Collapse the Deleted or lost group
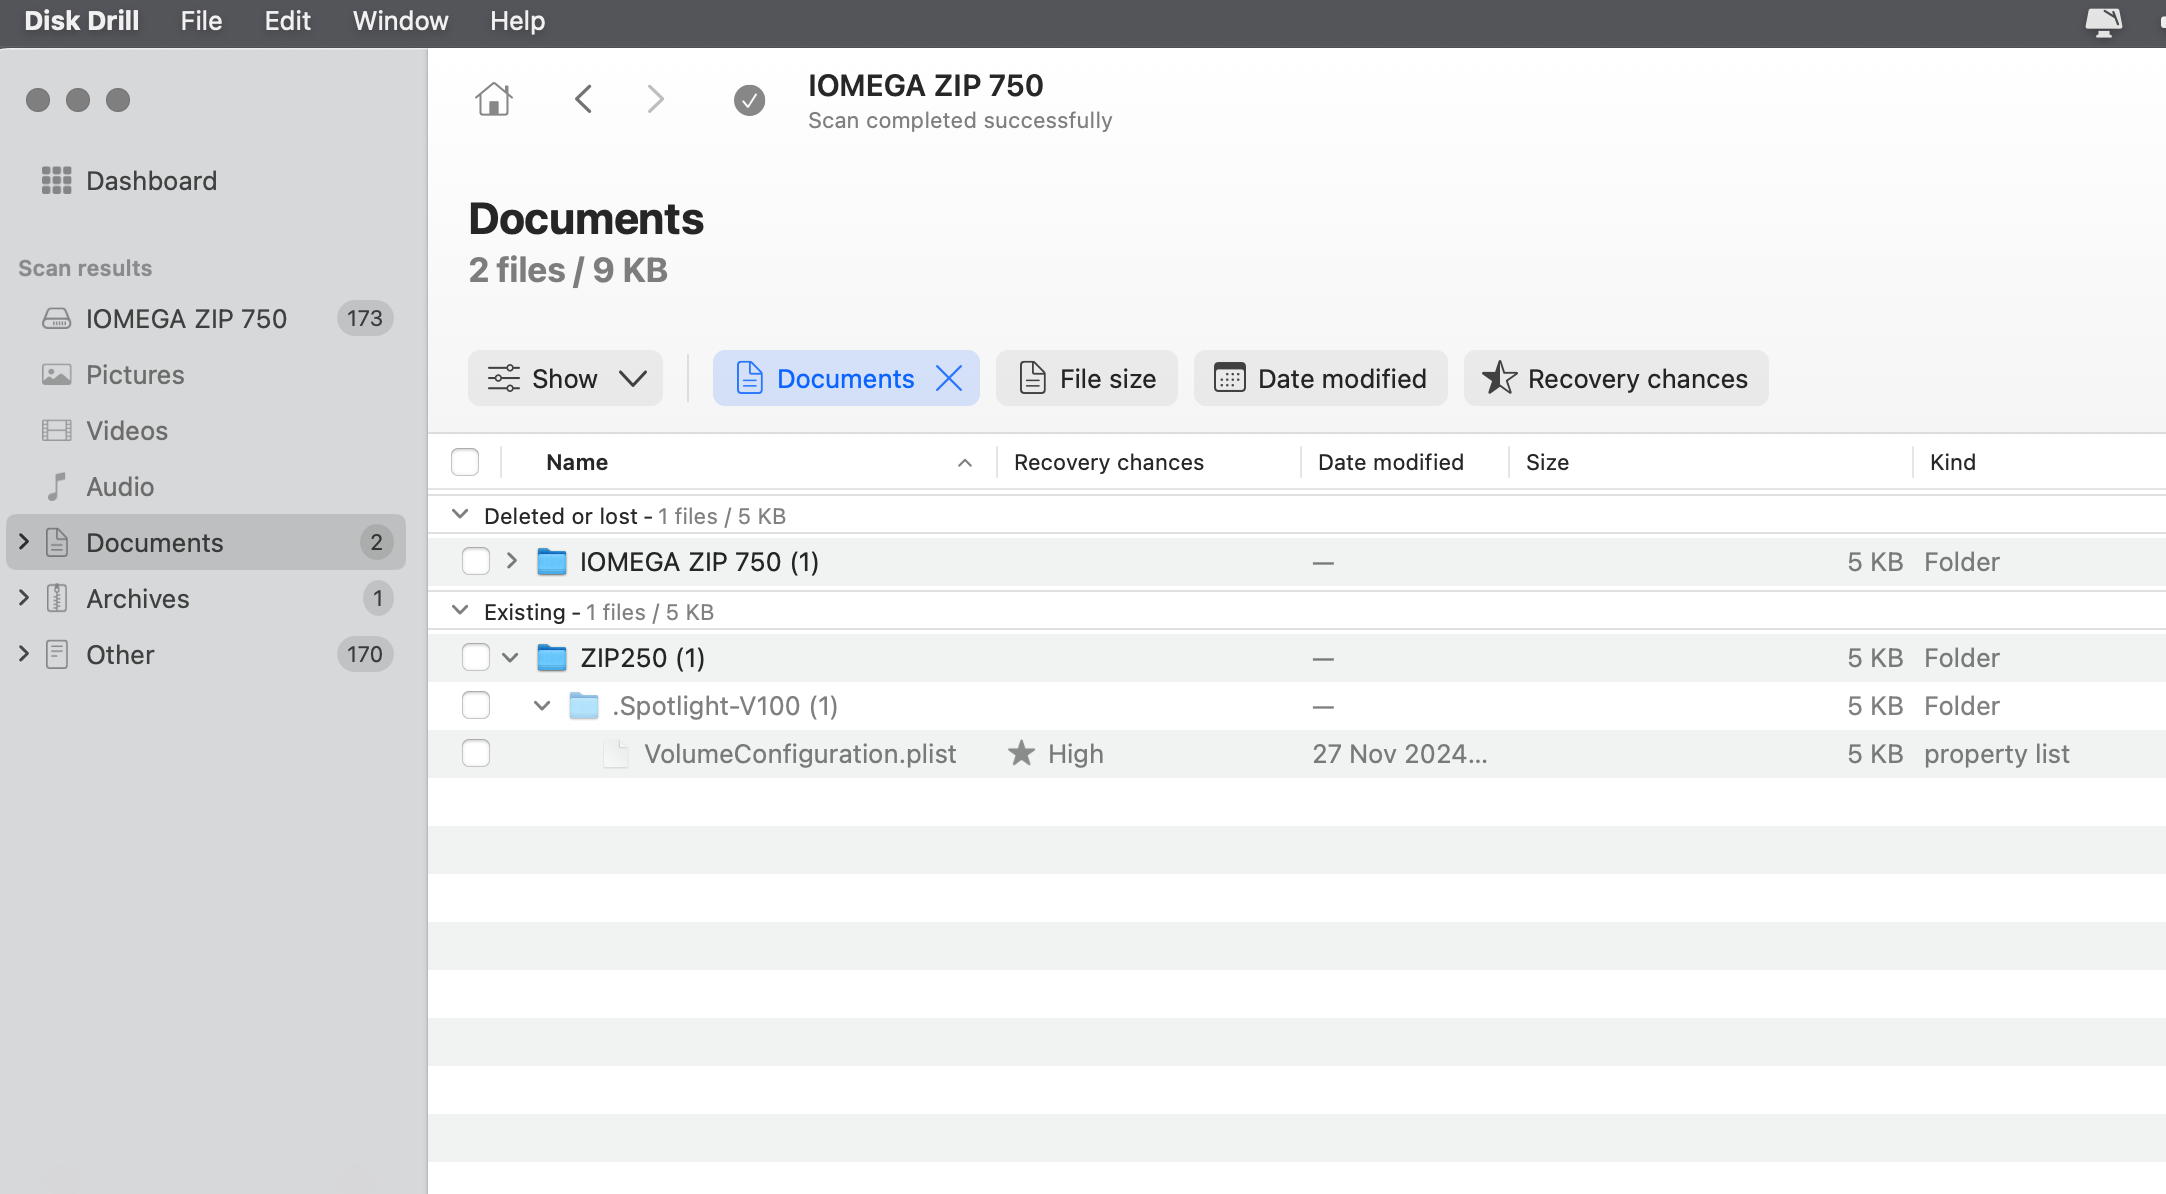 point(460,515)
